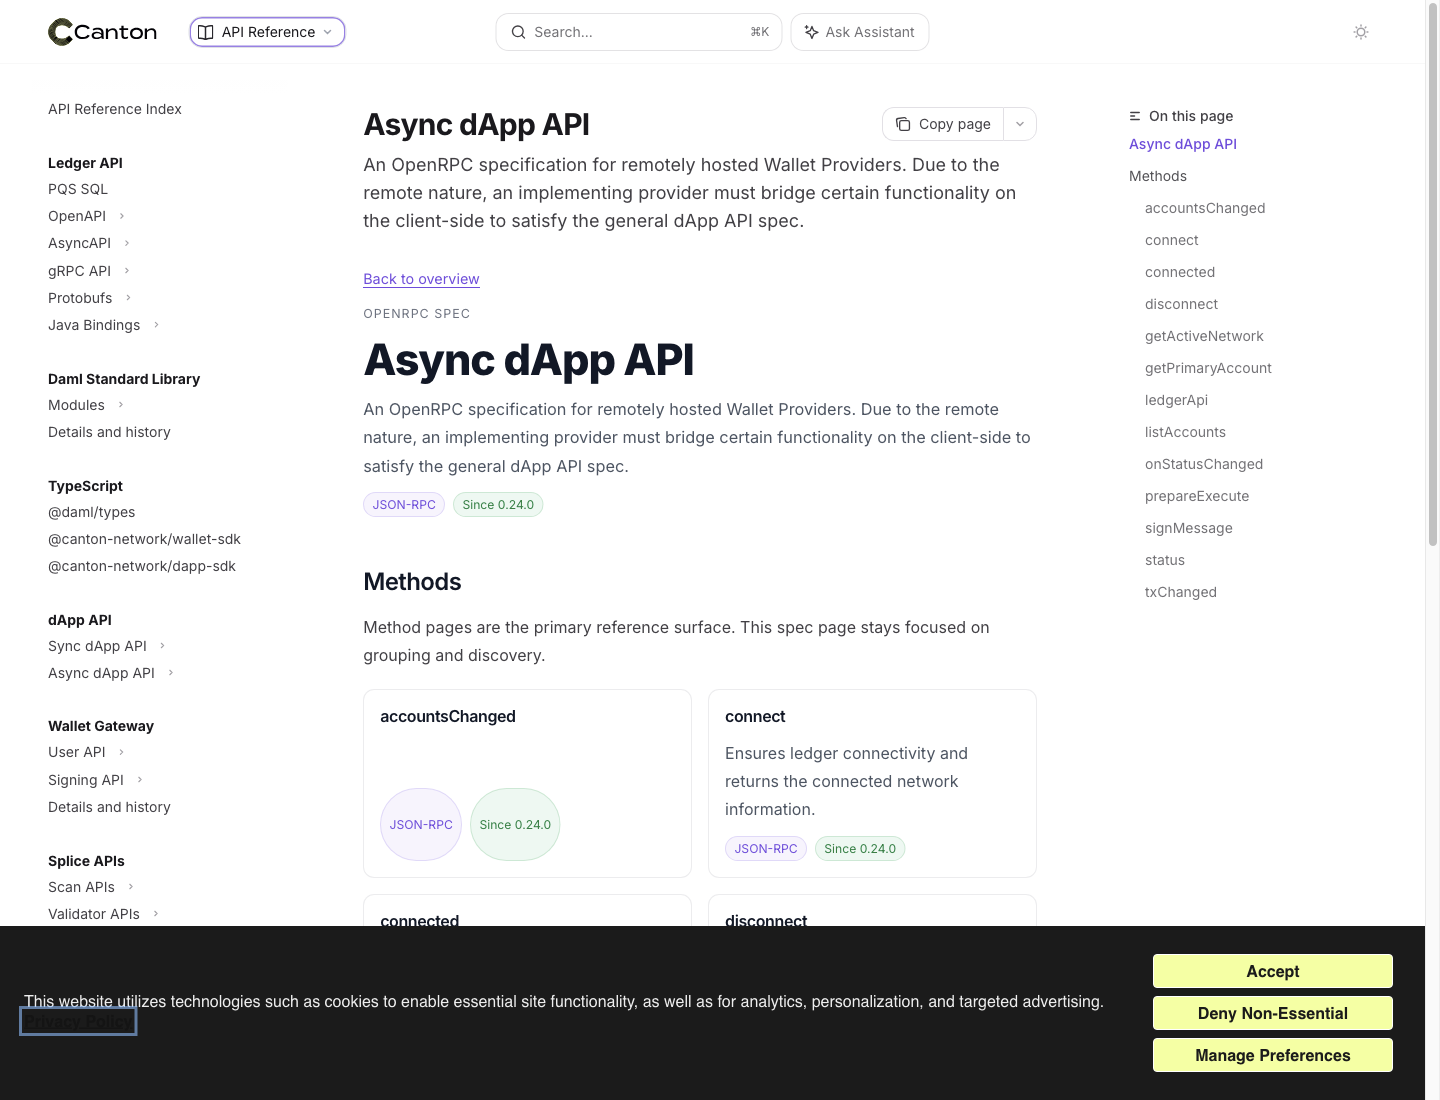1440x1100 pixels.
Task: Expand the Validator APIs chevron
Action: coord(156,914)
